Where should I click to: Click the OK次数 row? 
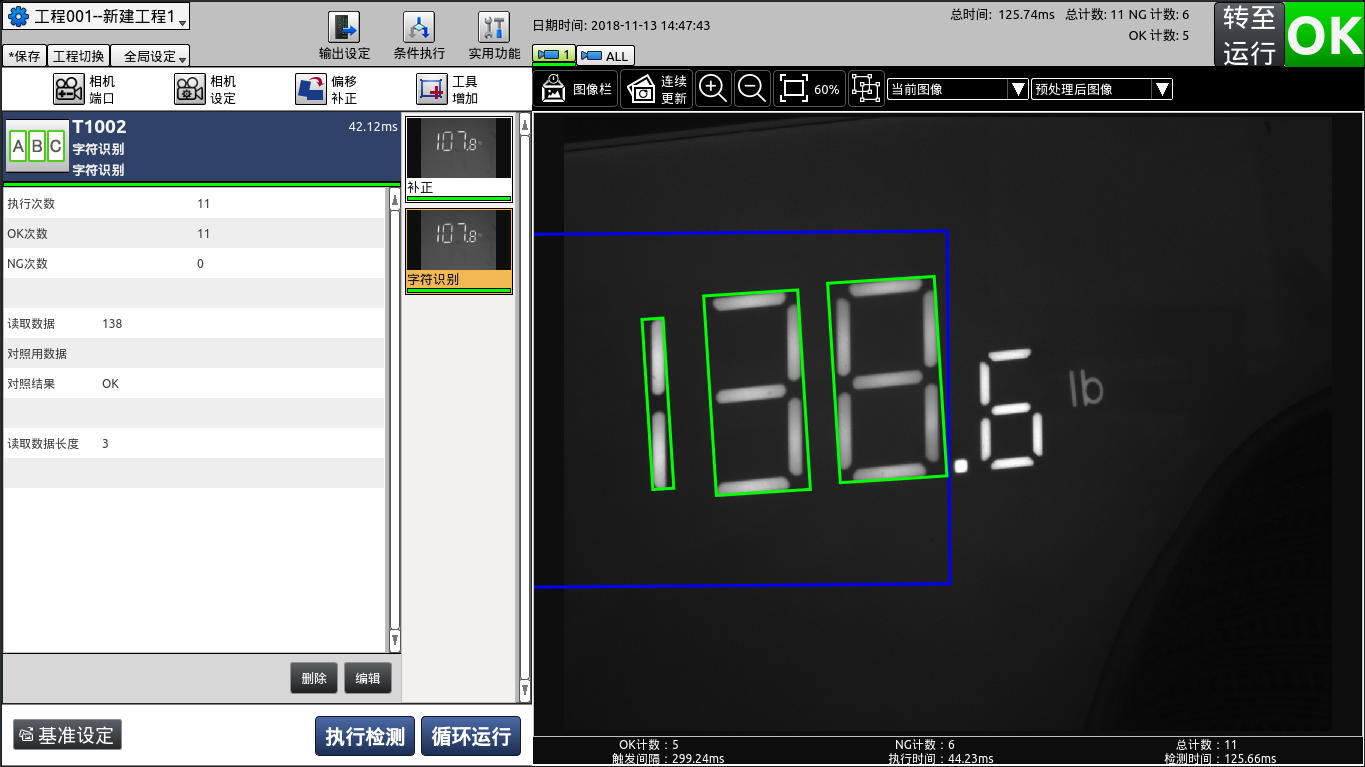194,233
